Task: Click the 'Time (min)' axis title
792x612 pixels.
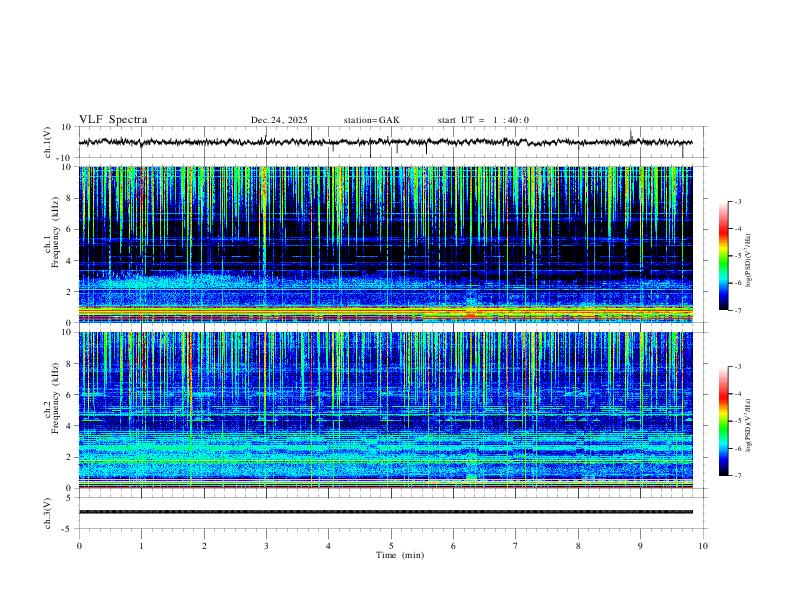Action: pyautogui.click(x=400, y=555)
